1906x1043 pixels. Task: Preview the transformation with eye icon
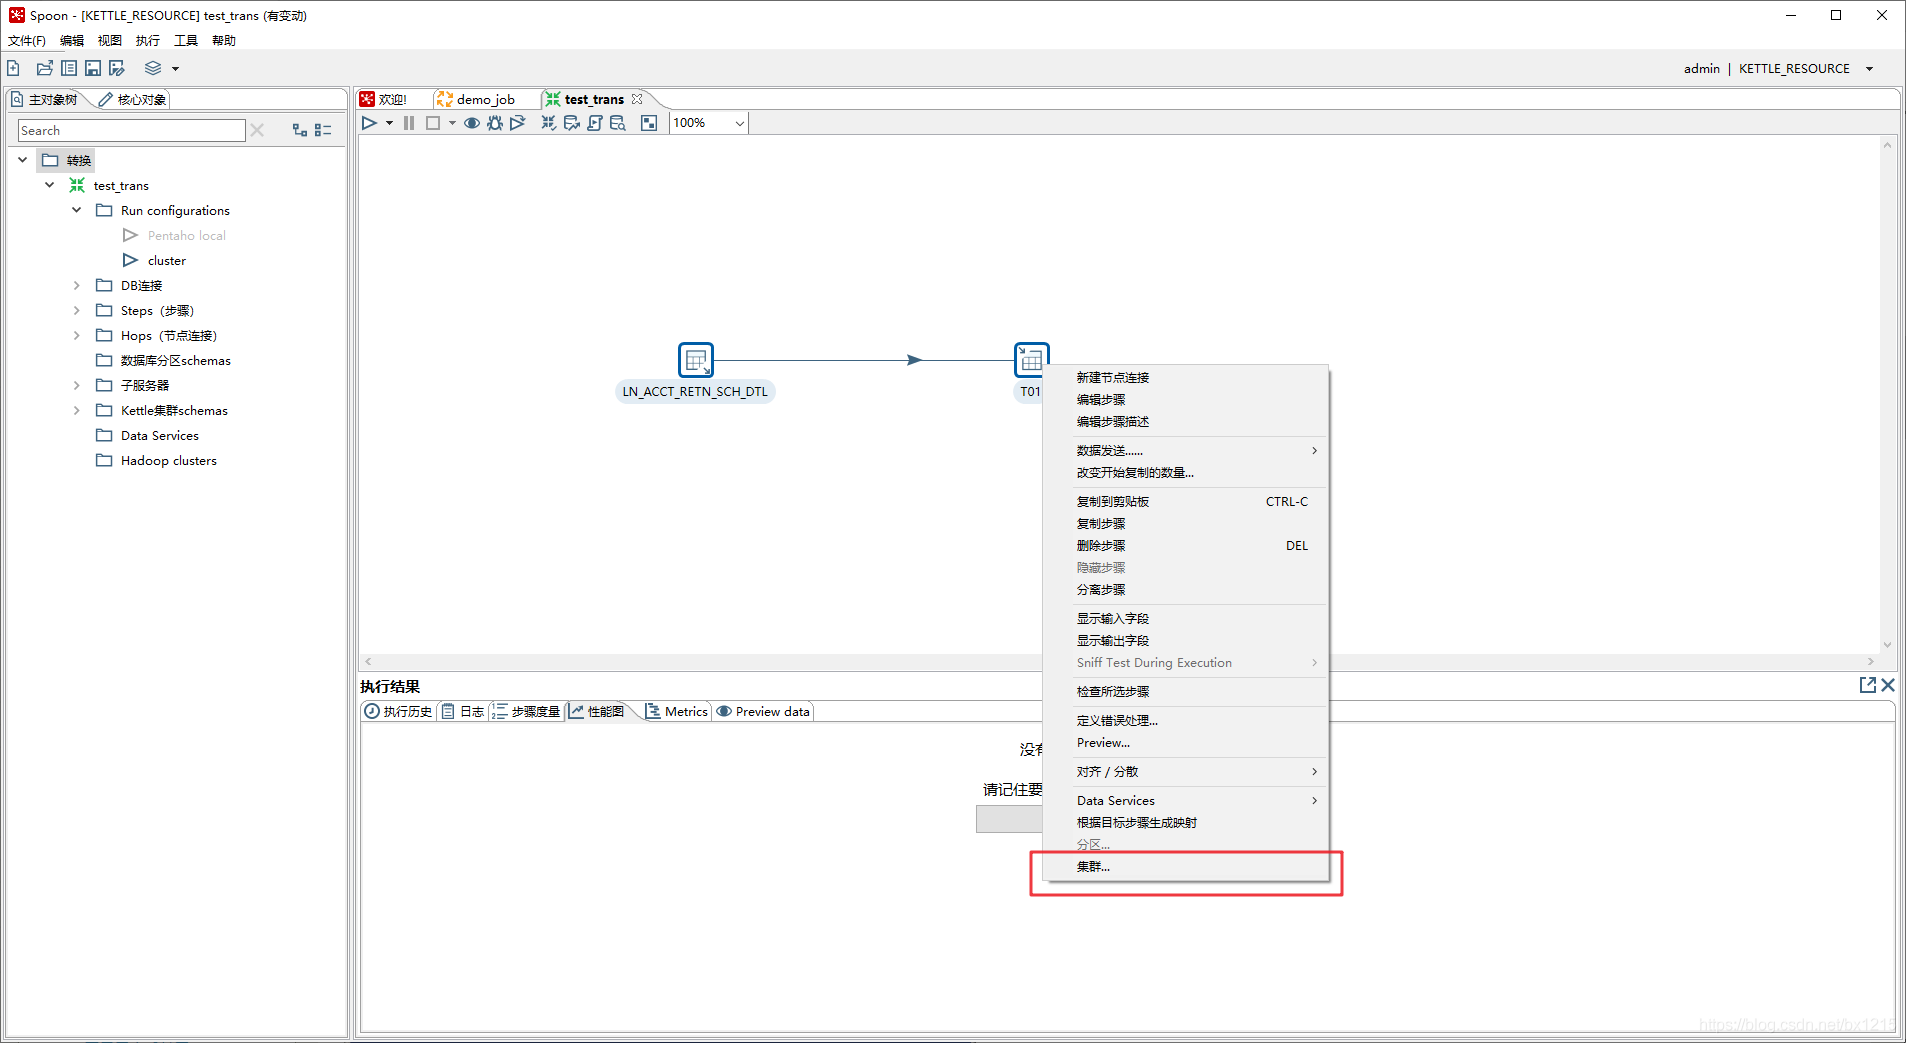coord(472,123)
